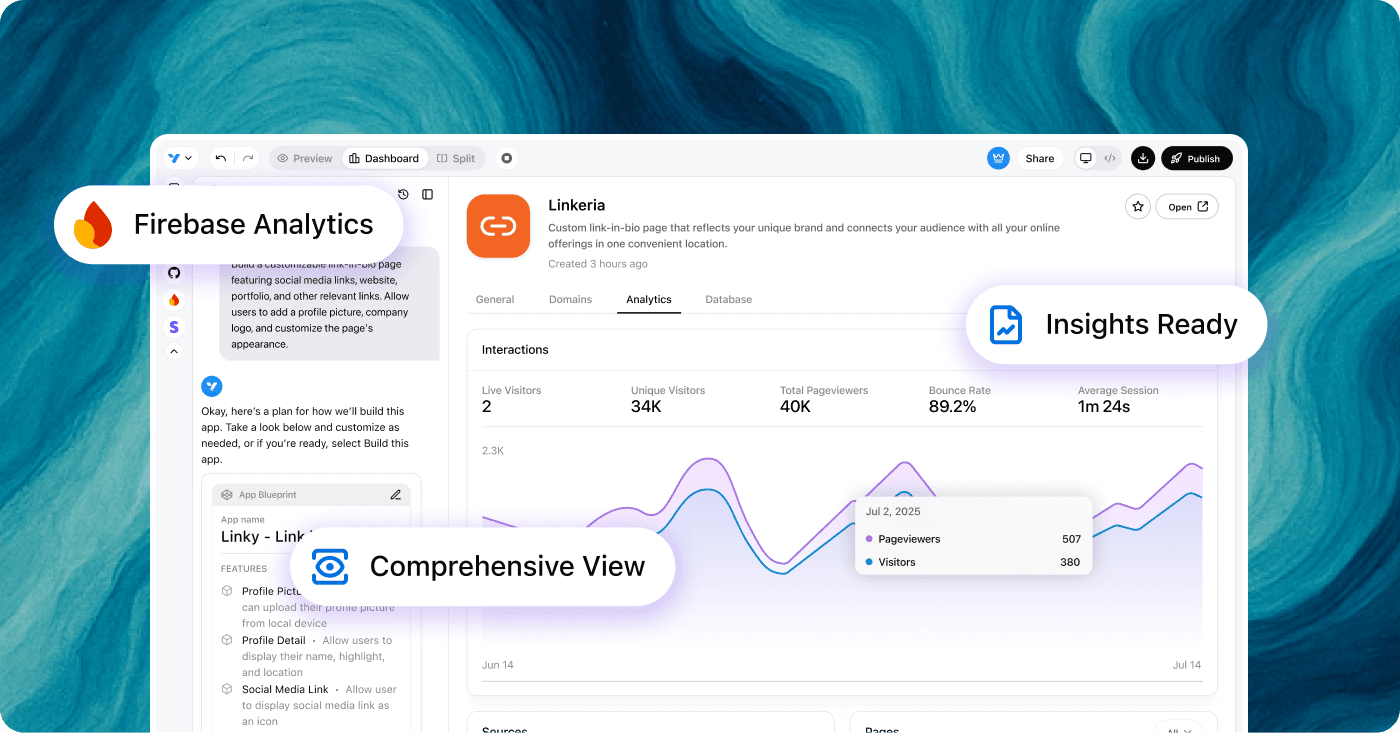Click the Linkeria title text
The image size is (1400, 733).
pos(577,205)
